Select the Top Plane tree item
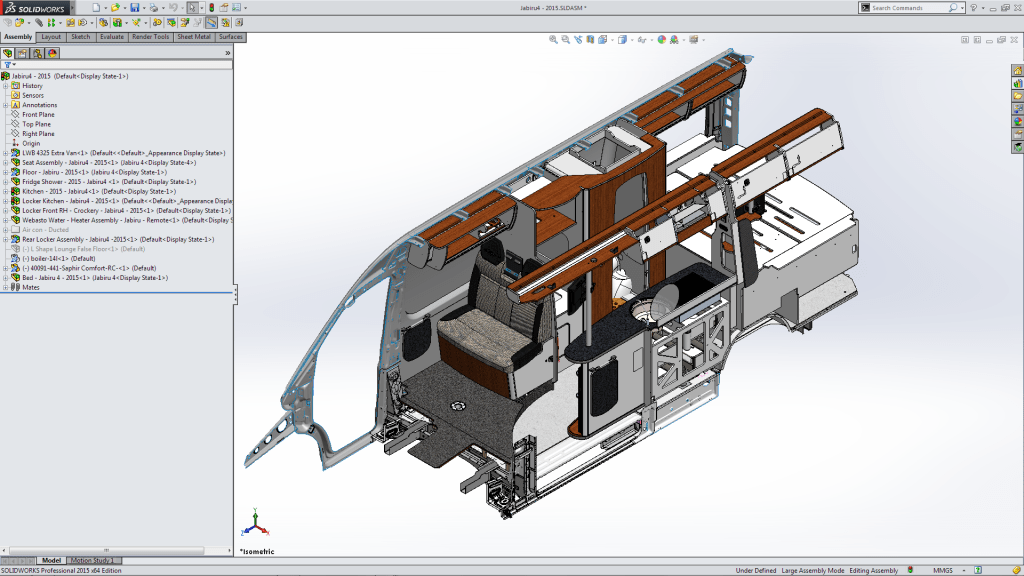Screen dimensions: 1024x576 (38, 124)
